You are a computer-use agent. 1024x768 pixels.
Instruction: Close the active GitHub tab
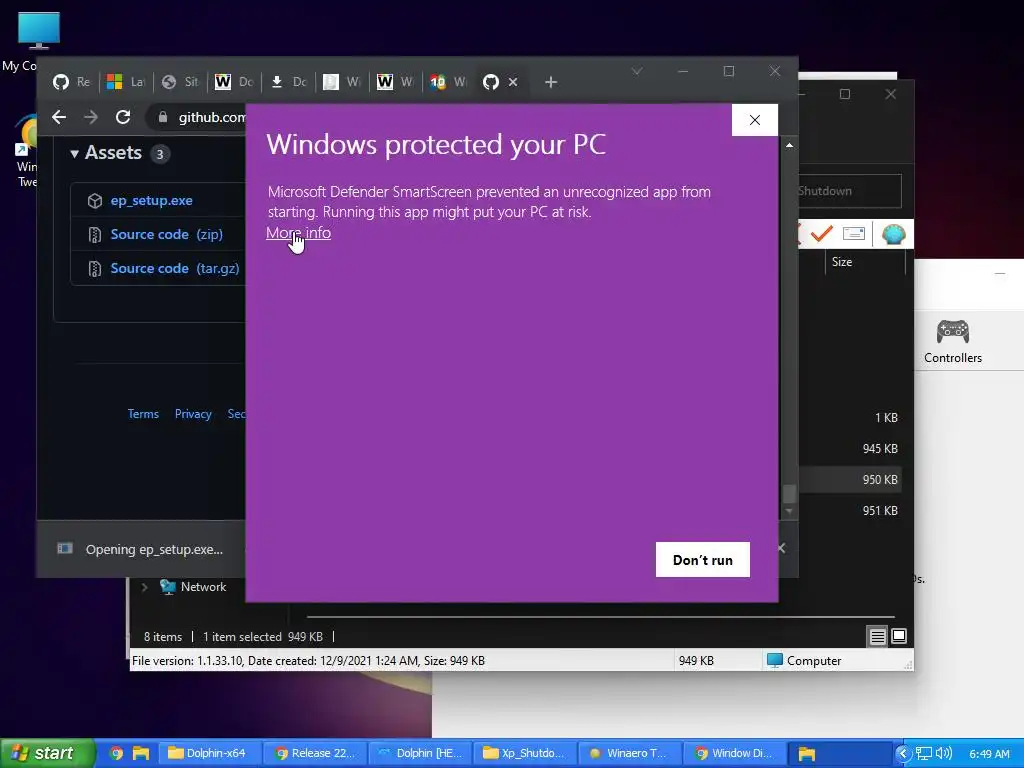(513, 82)
